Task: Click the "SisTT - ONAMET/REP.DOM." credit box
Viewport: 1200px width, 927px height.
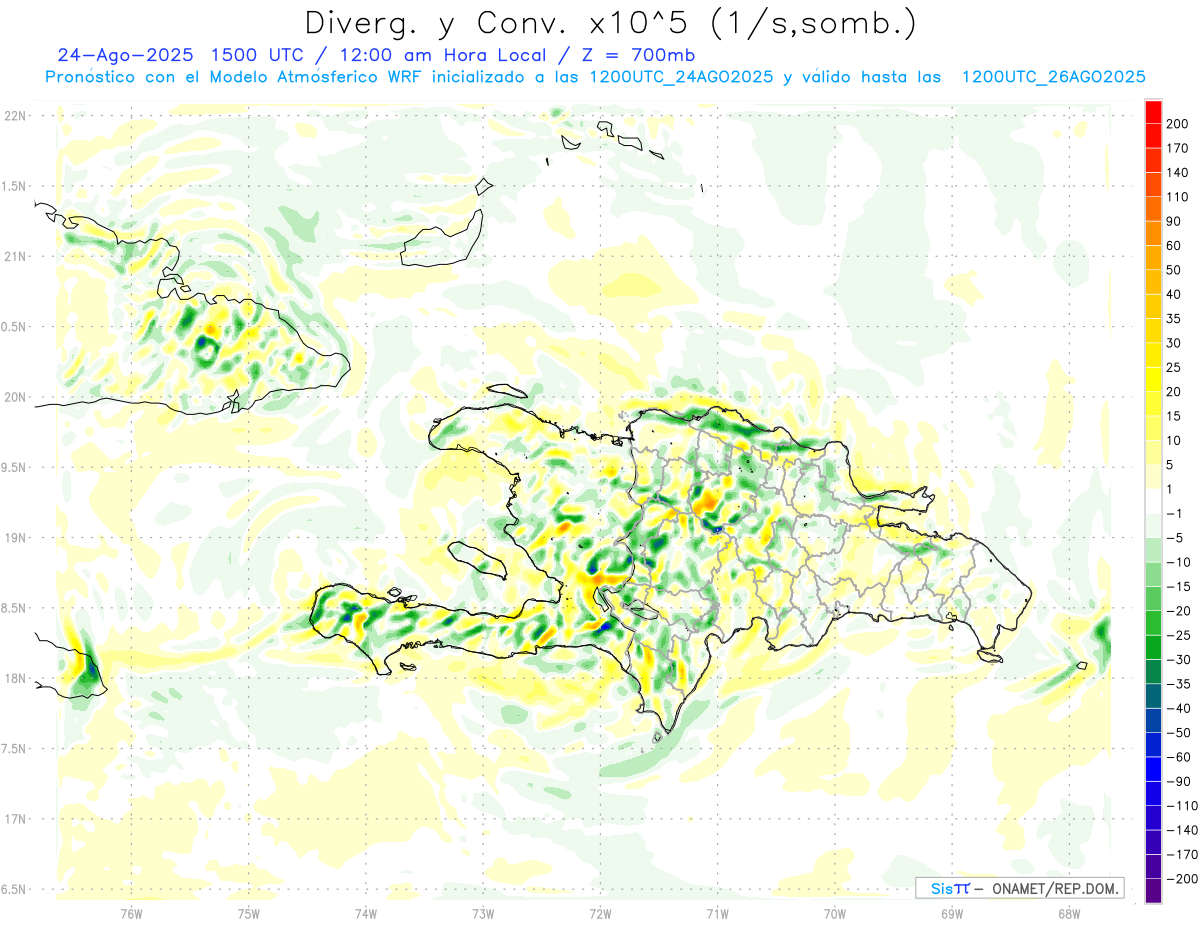Action: click(1020, 888)
